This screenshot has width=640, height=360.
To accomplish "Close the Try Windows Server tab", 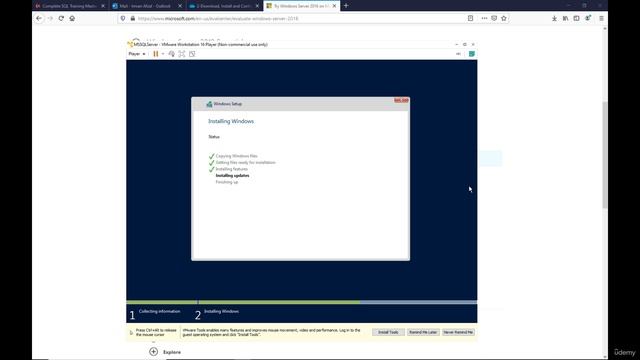I will coord(334,6).
